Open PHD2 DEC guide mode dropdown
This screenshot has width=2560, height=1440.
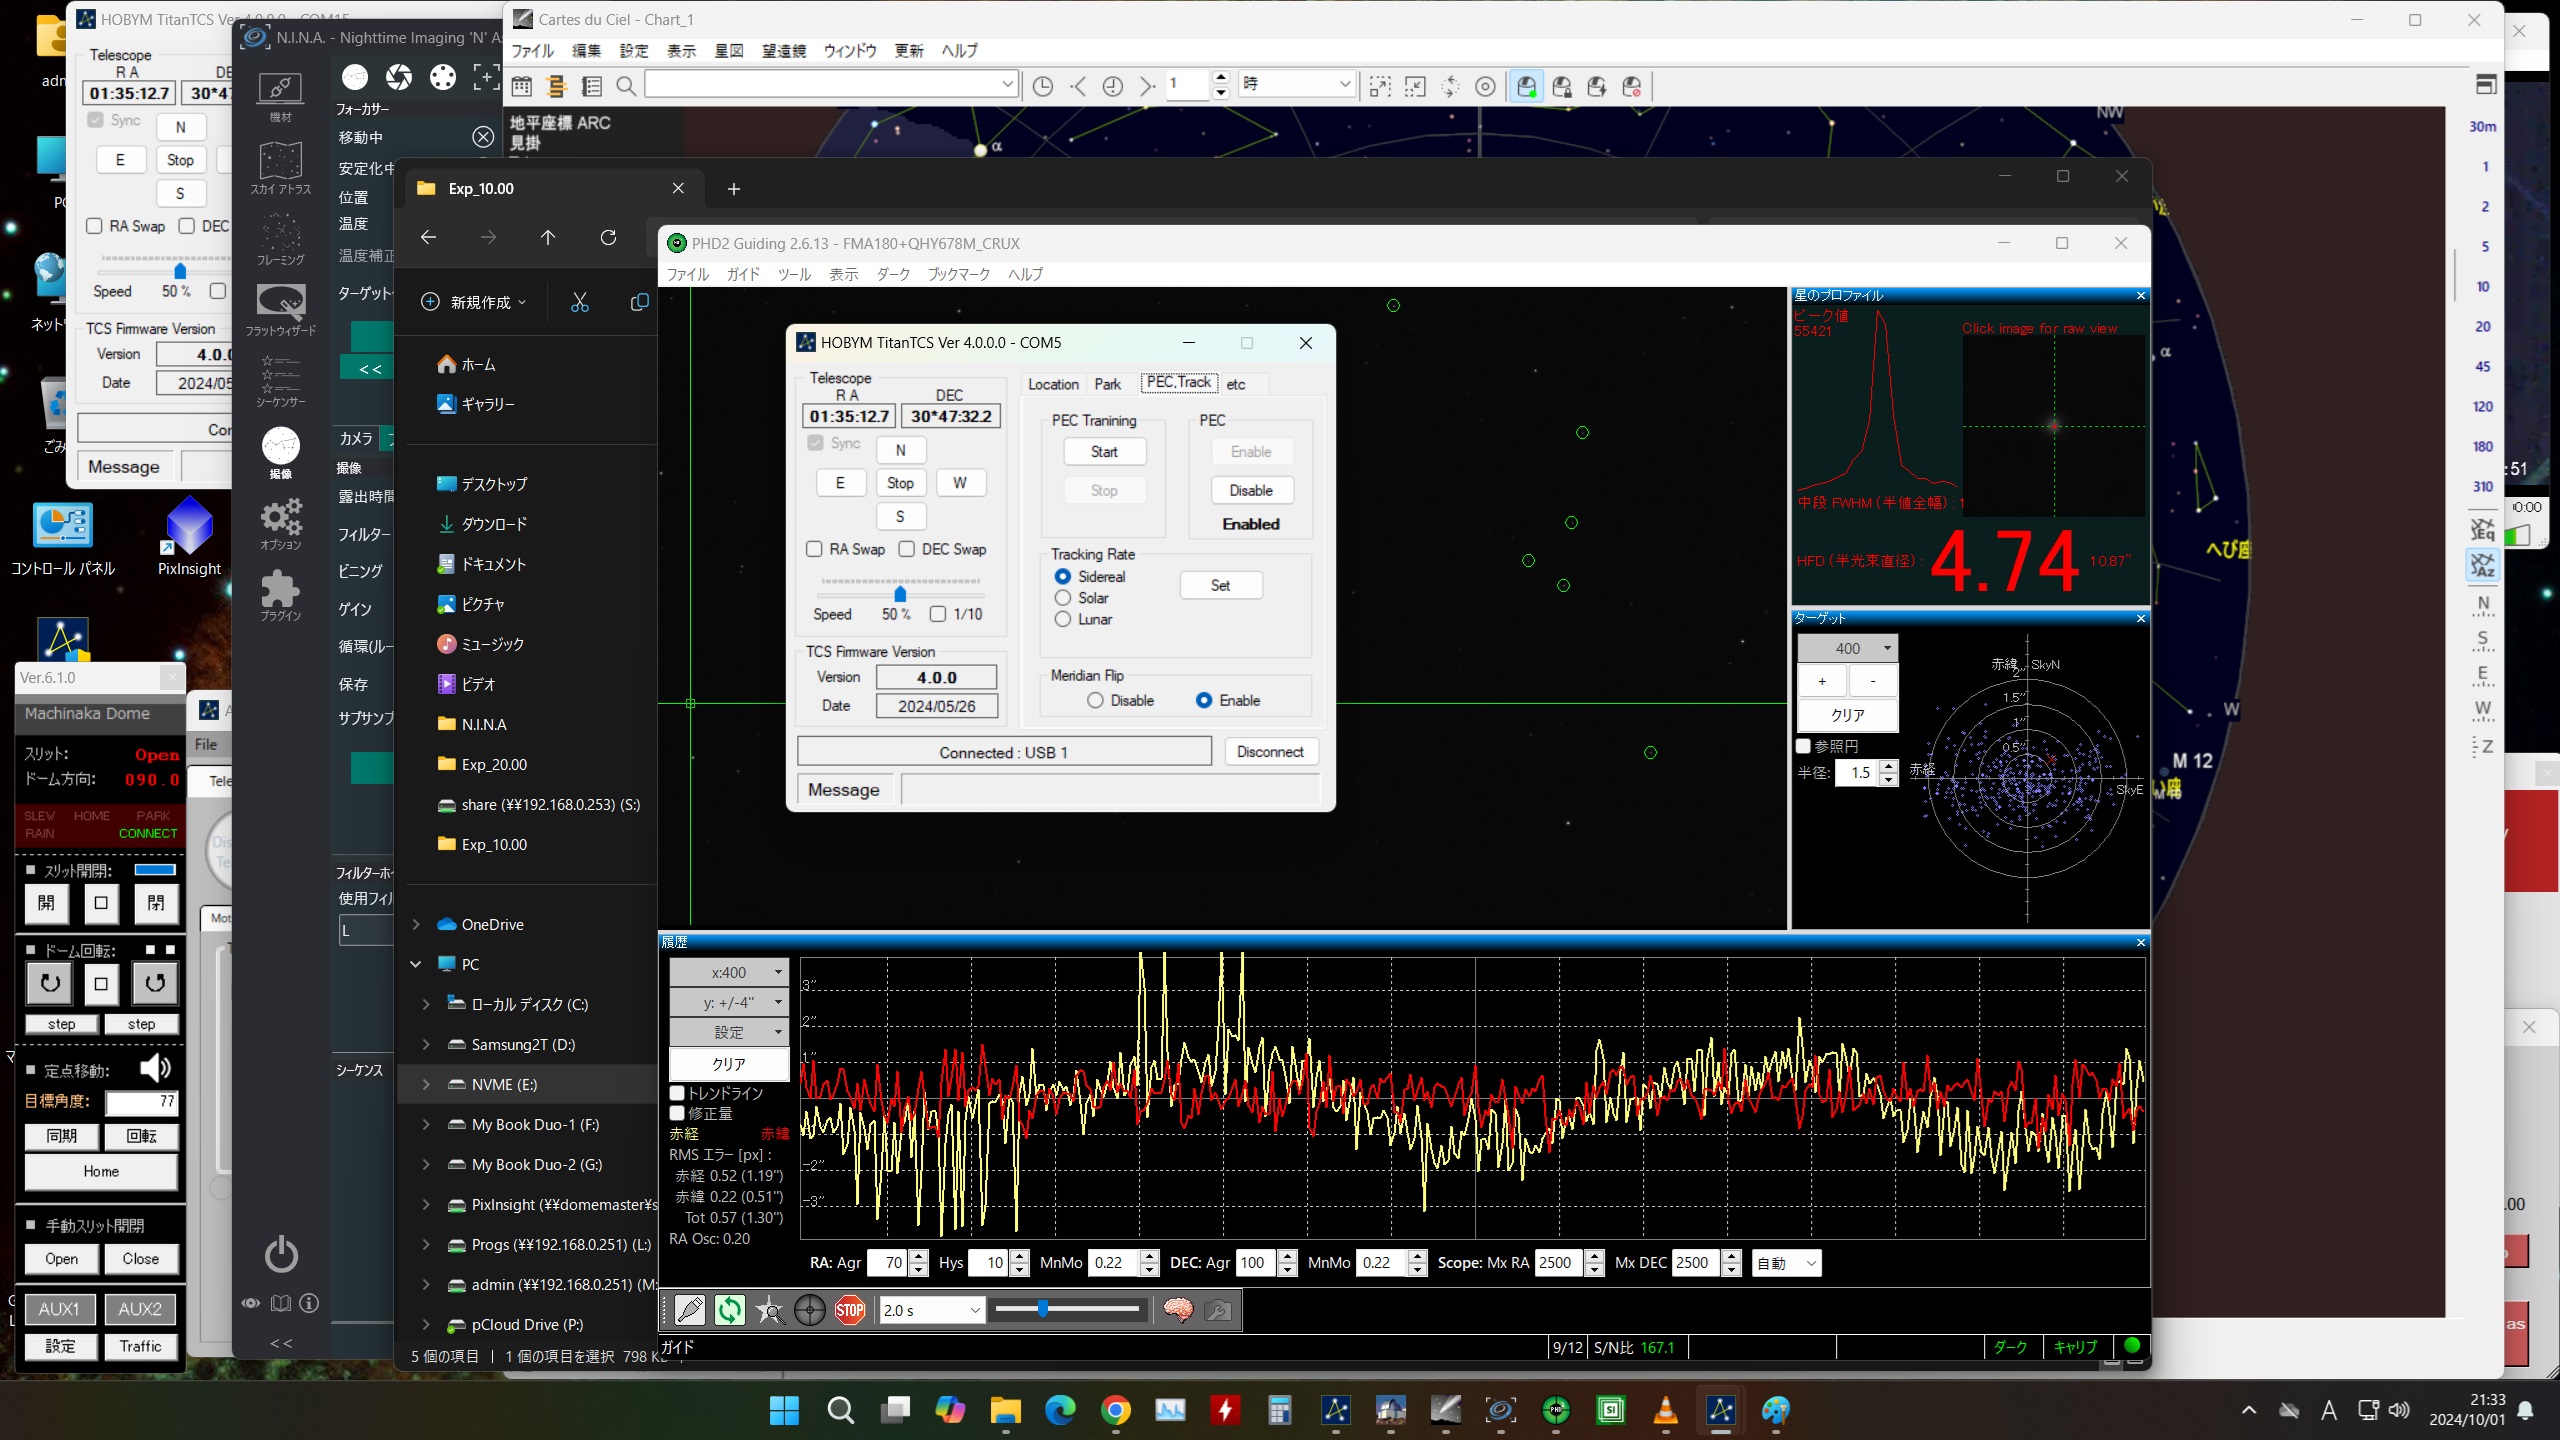[x=1786, y=1263]
